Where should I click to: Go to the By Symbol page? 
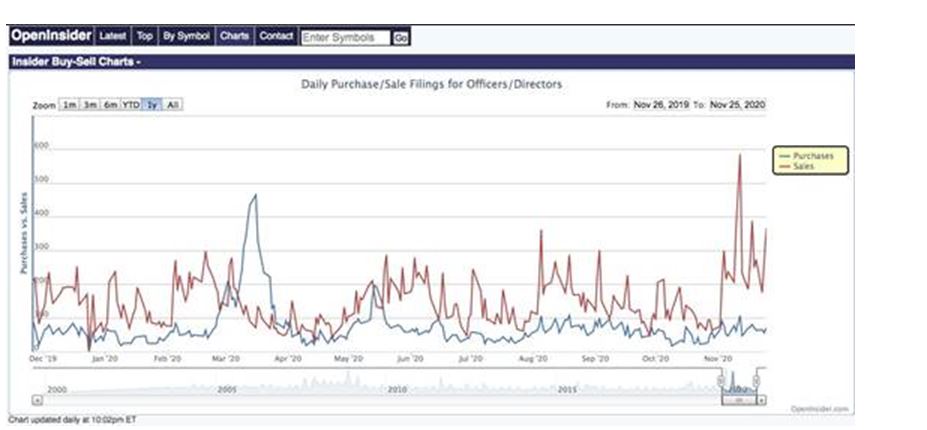[186, 37]
